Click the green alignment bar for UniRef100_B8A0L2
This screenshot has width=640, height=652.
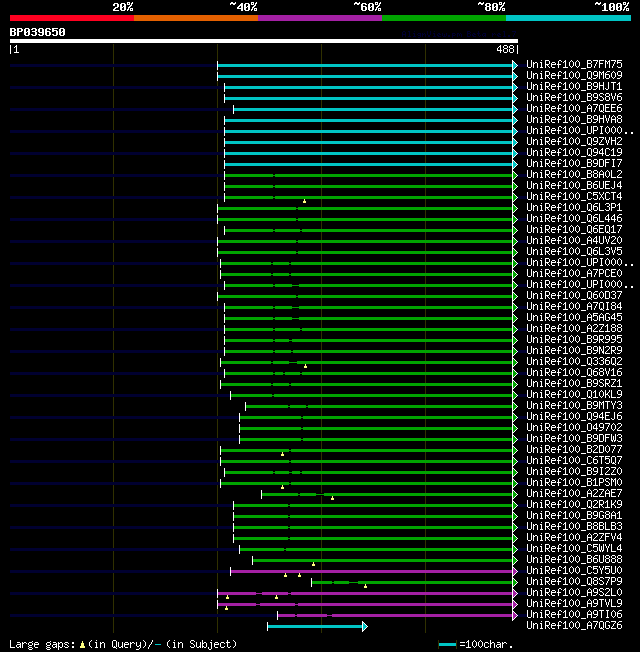point(368,175)
